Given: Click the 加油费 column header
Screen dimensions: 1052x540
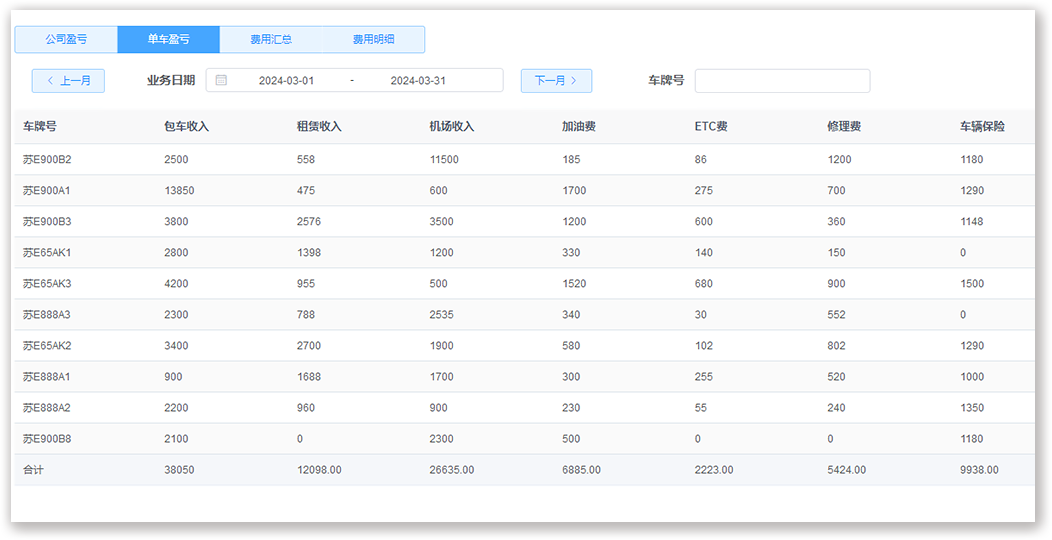Looking at the screenshot, I should [579, 127].
